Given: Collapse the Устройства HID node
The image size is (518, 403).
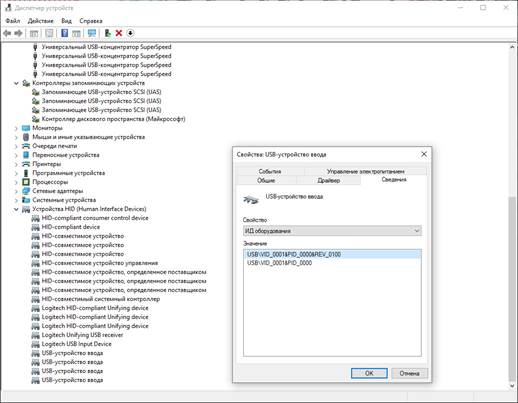Looking at the screenshot, I should (16, 209).
